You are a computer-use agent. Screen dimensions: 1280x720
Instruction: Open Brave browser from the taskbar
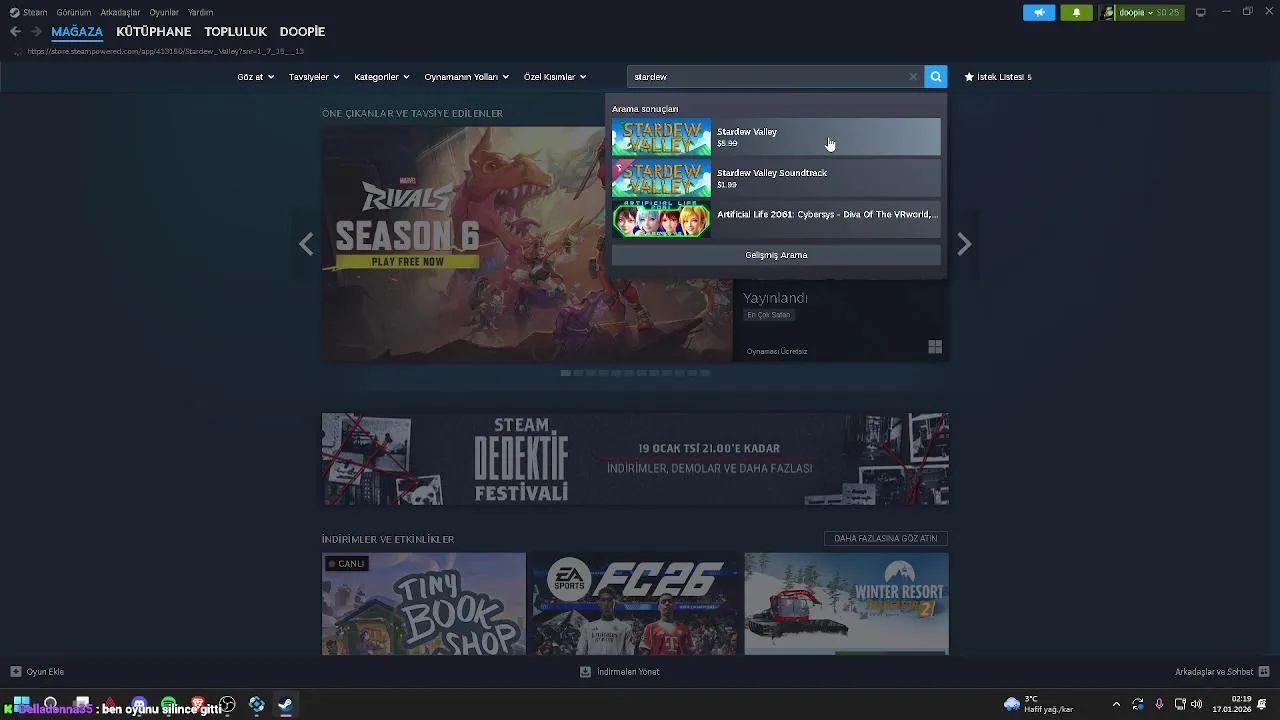click(x=198, y=705)
